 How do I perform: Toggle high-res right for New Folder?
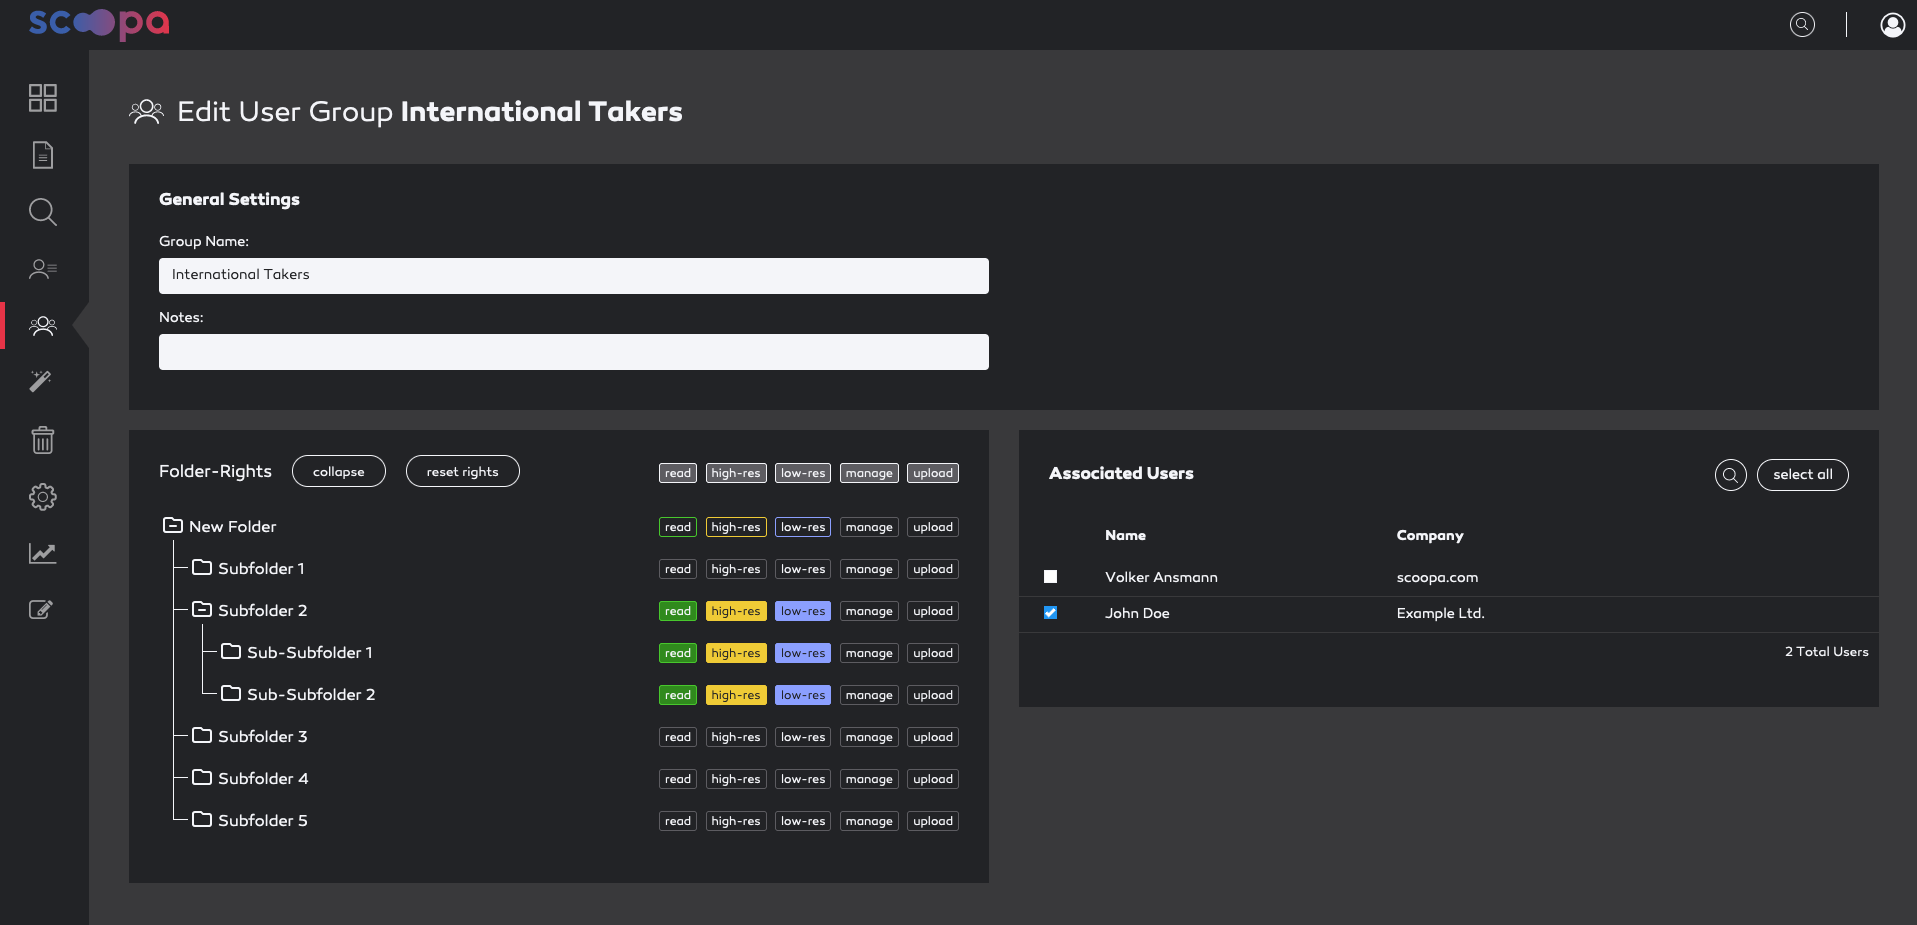pos(736,527)
